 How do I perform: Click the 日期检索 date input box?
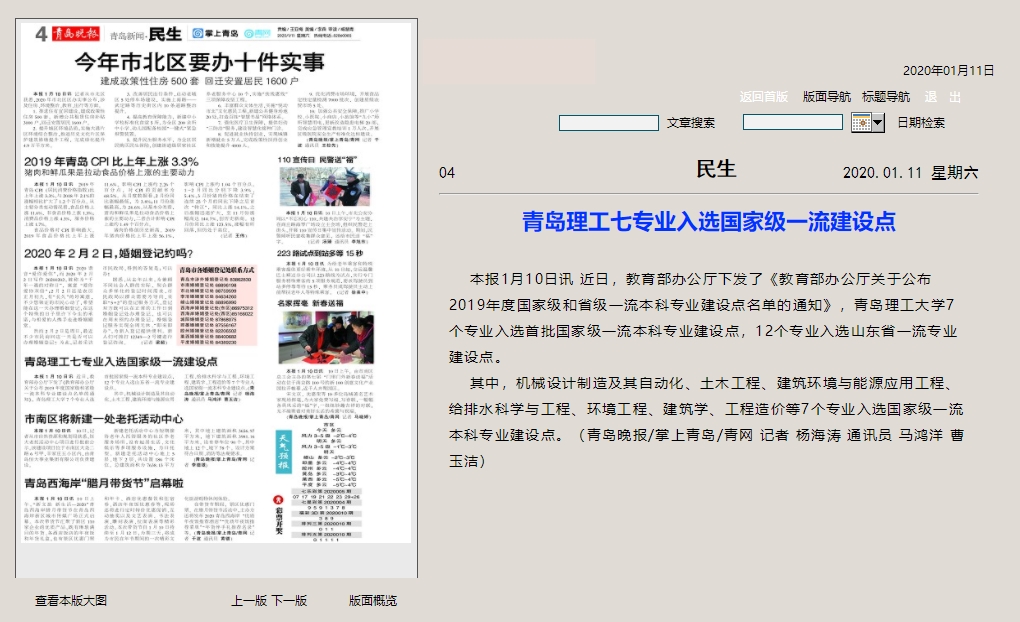pyautogui.click(x=792, y=122)
